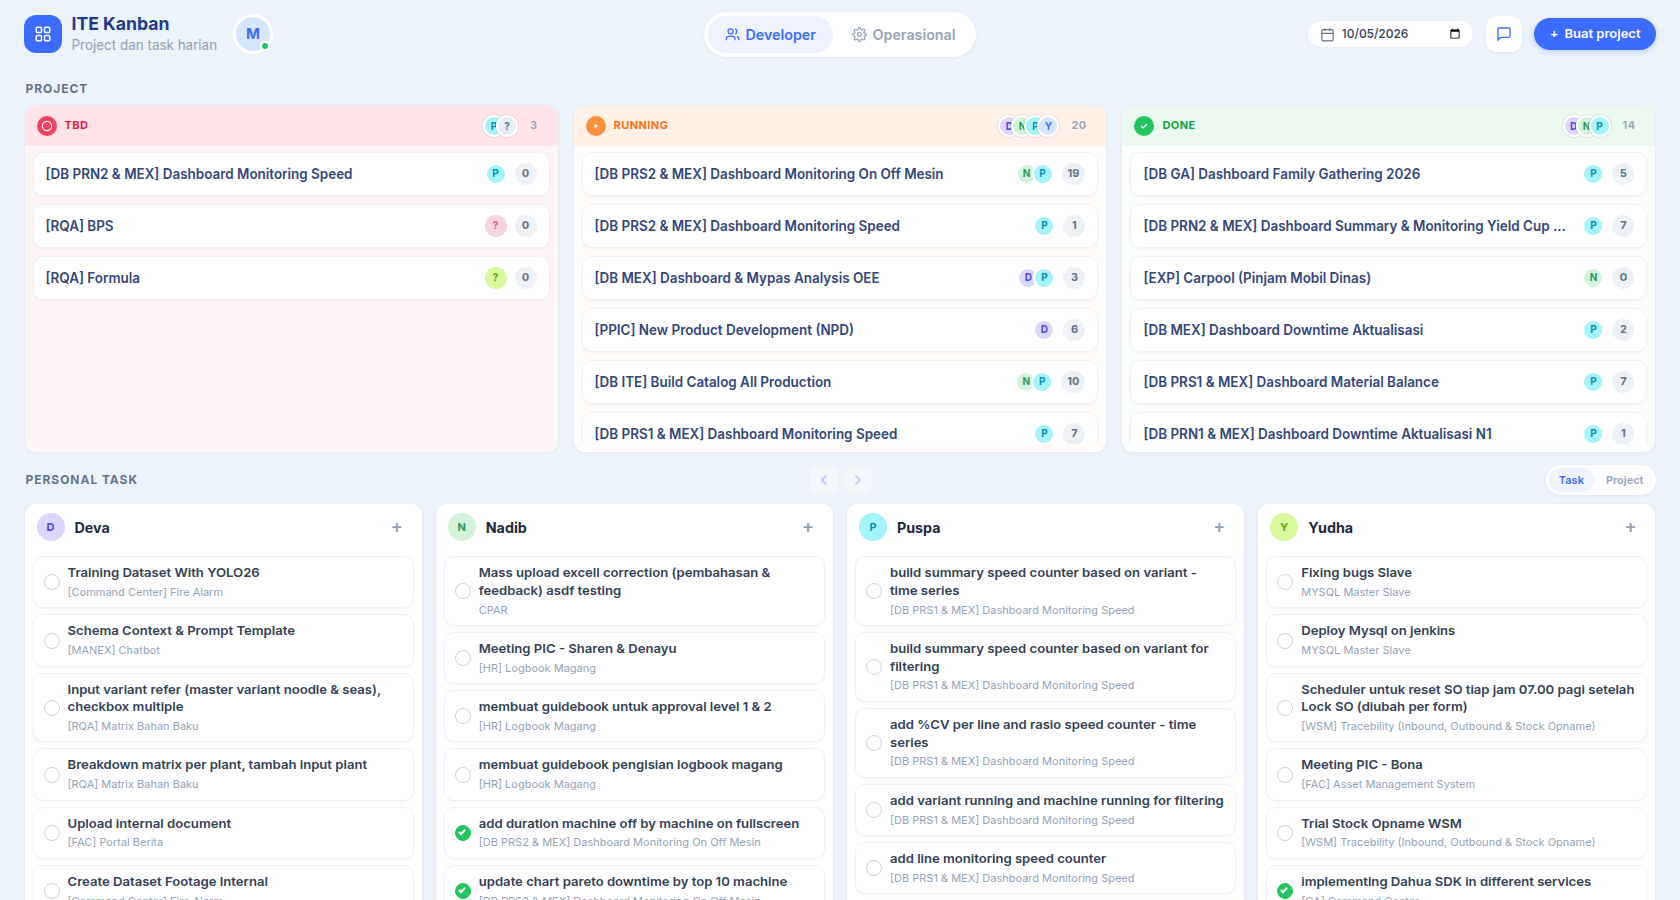
Task: Add a task for Yudha
Action: (1630, 527)
